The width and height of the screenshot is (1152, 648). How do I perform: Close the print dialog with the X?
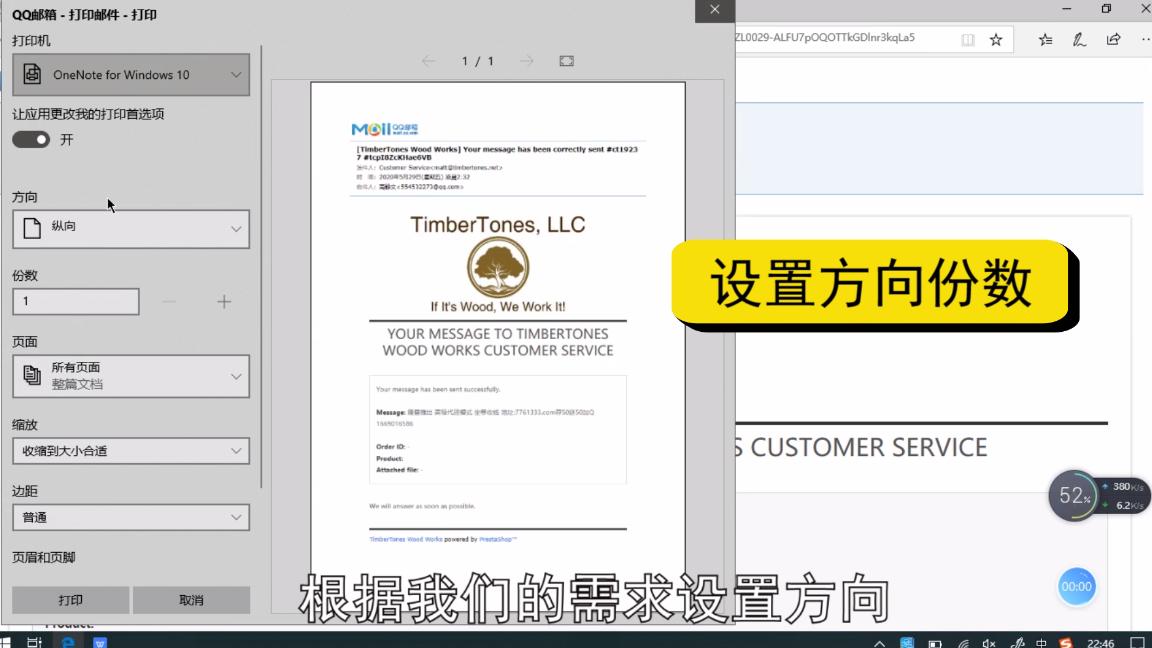(715, 10)
